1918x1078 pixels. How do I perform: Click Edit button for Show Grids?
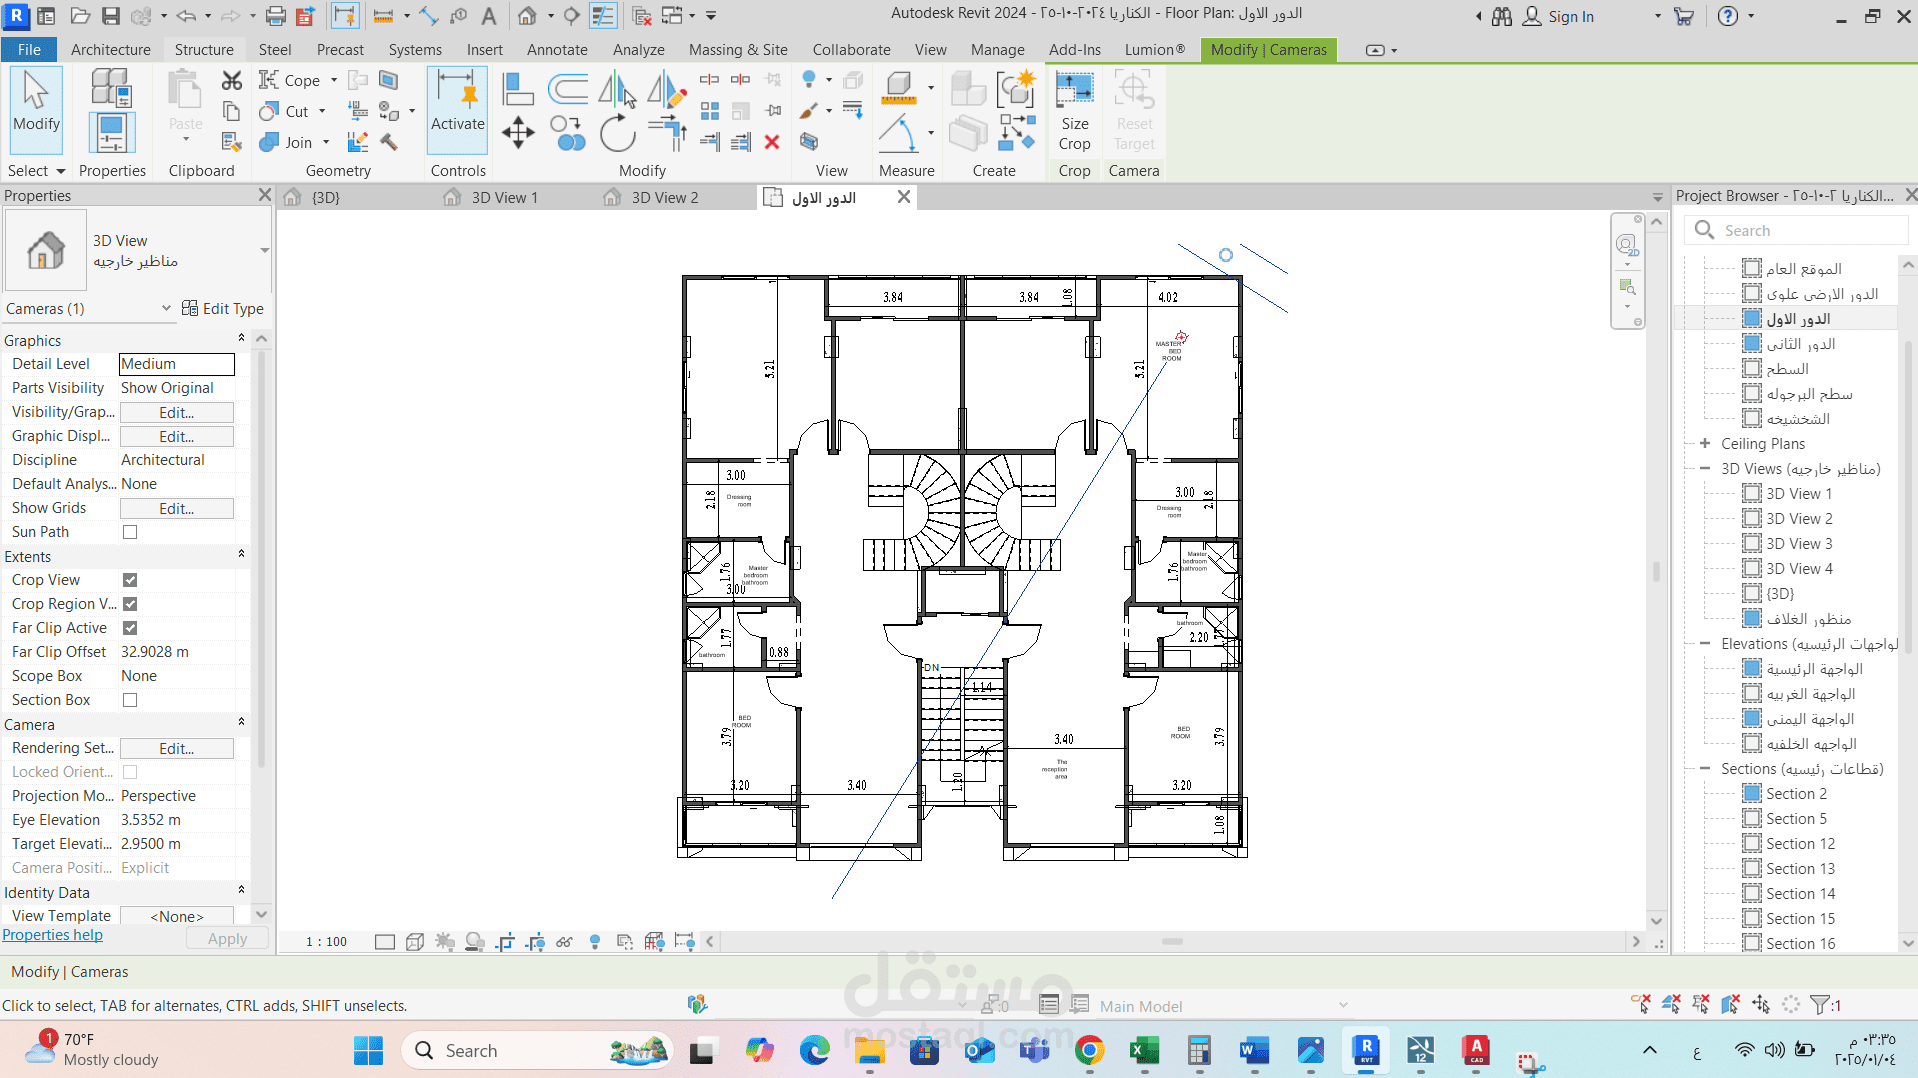point(177,508)
